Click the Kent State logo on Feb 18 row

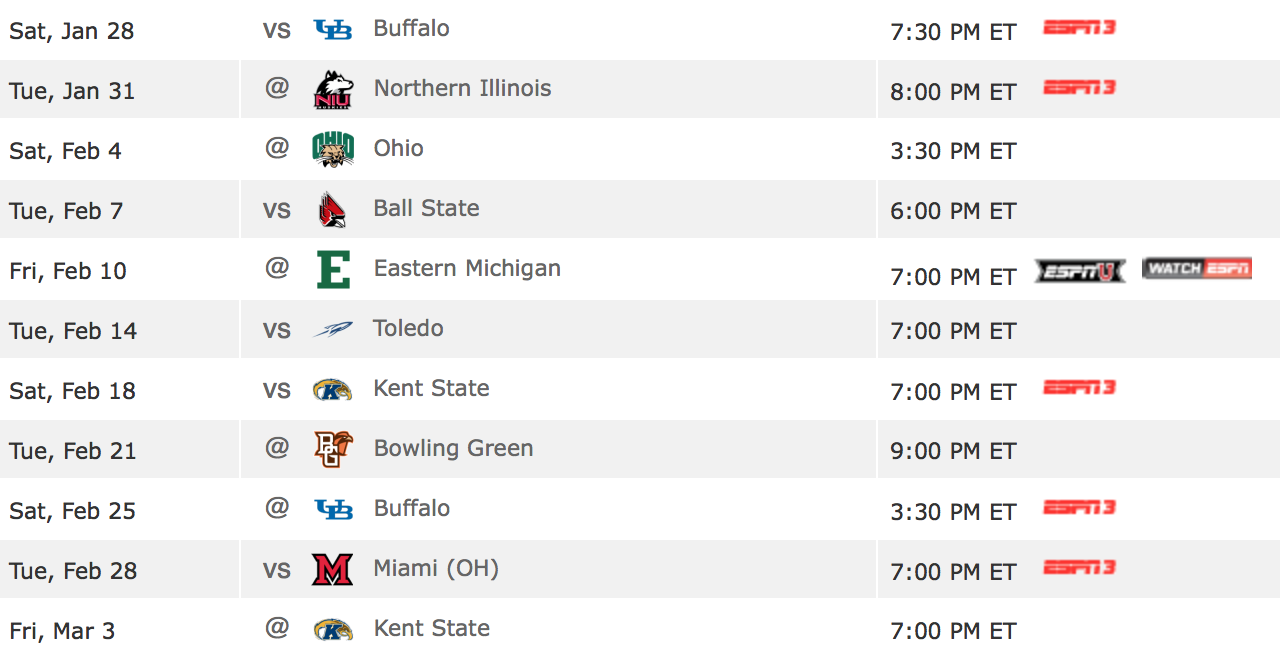click(x=333, y=389)
